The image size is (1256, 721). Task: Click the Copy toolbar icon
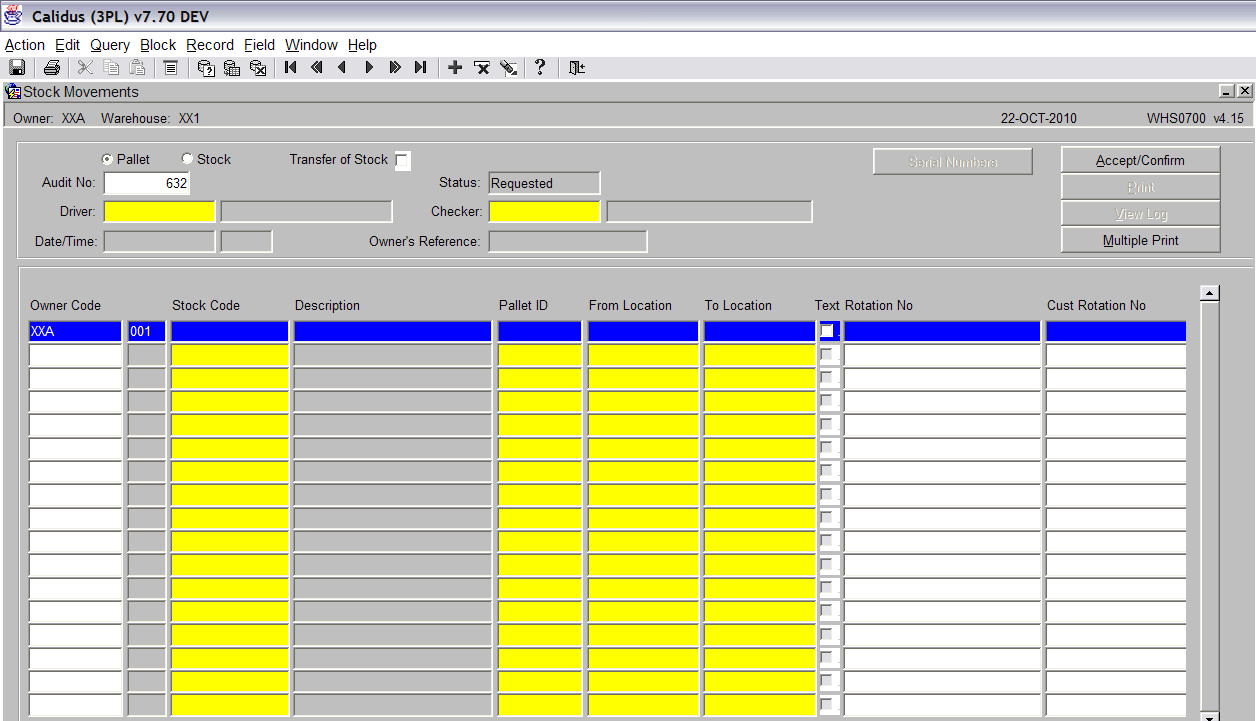click(x=111, y=68)
